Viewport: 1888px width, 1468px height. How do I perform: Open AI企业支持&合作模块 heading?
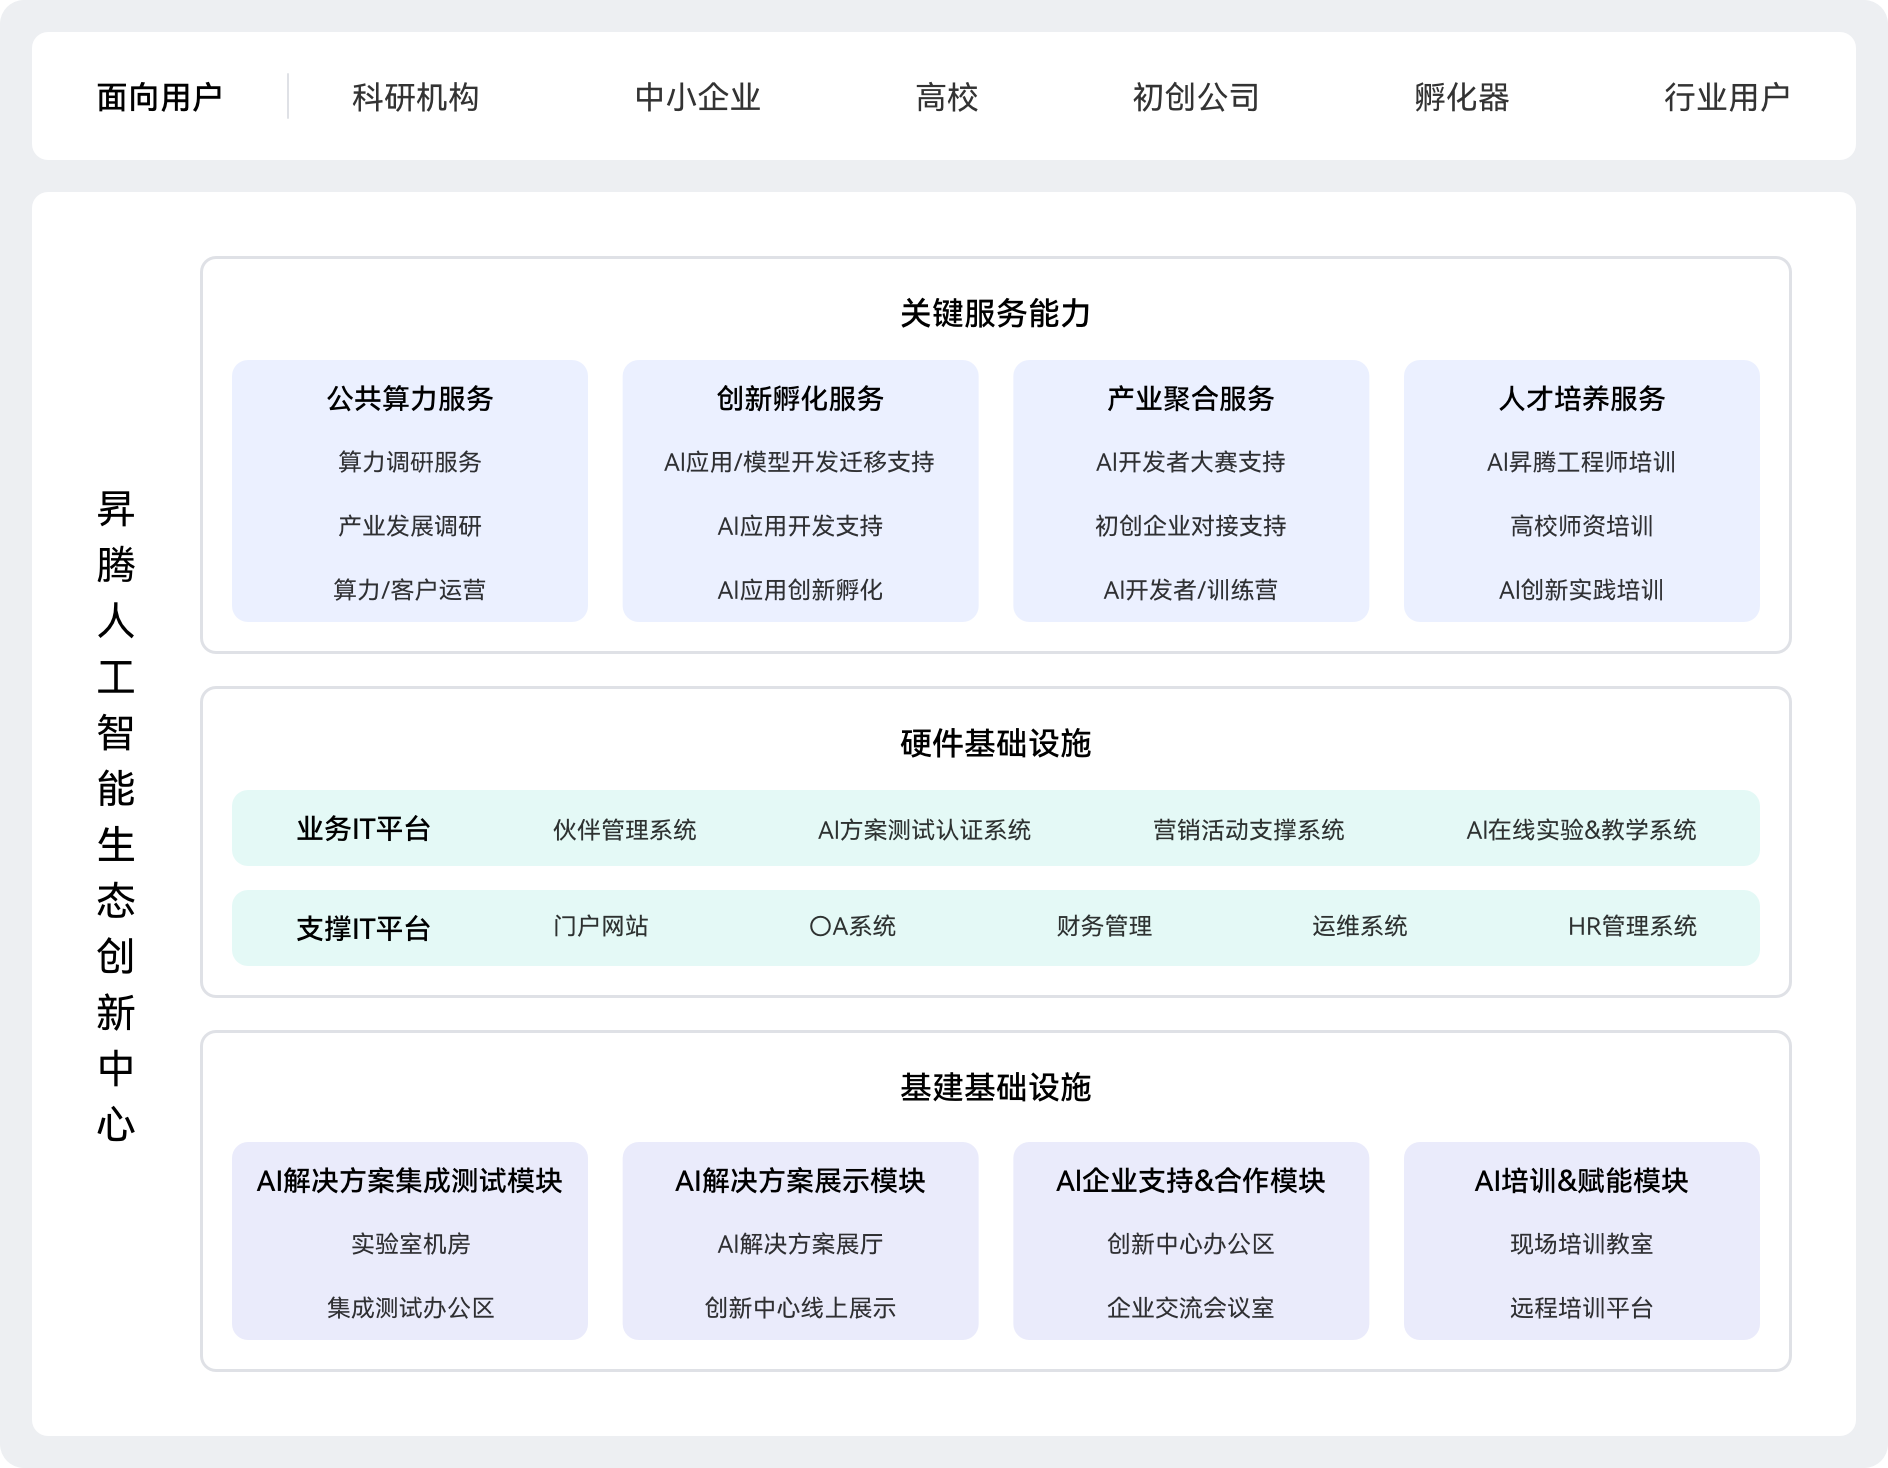[x=1191, y=1181]
